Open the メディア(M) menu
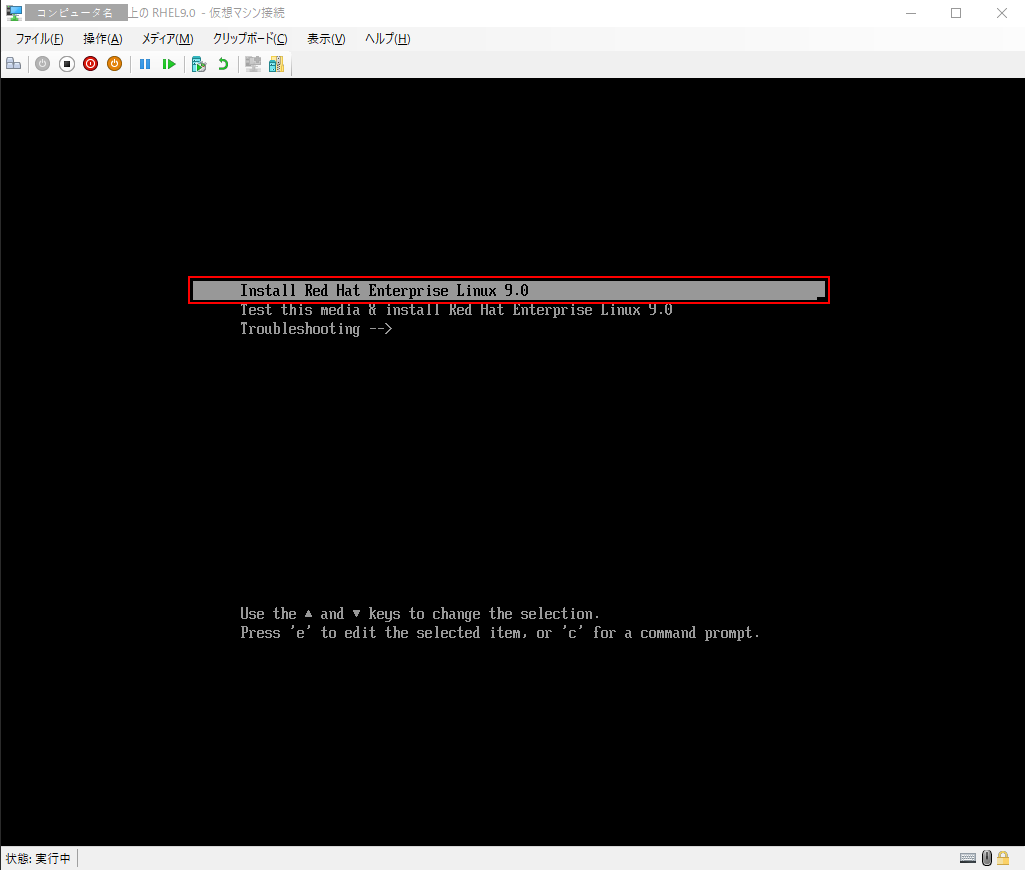Image resolution: width=1025 pixels, height=870 pixels. pyautogui.click(x=166, y=38)
